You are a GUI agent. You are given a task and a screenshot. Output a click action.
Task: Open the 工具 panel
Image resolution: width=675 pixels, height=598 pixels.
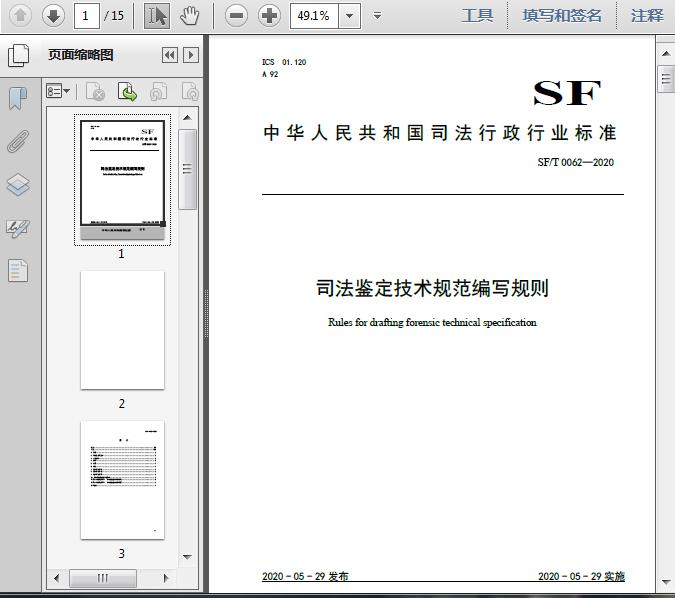click(477, 15)
